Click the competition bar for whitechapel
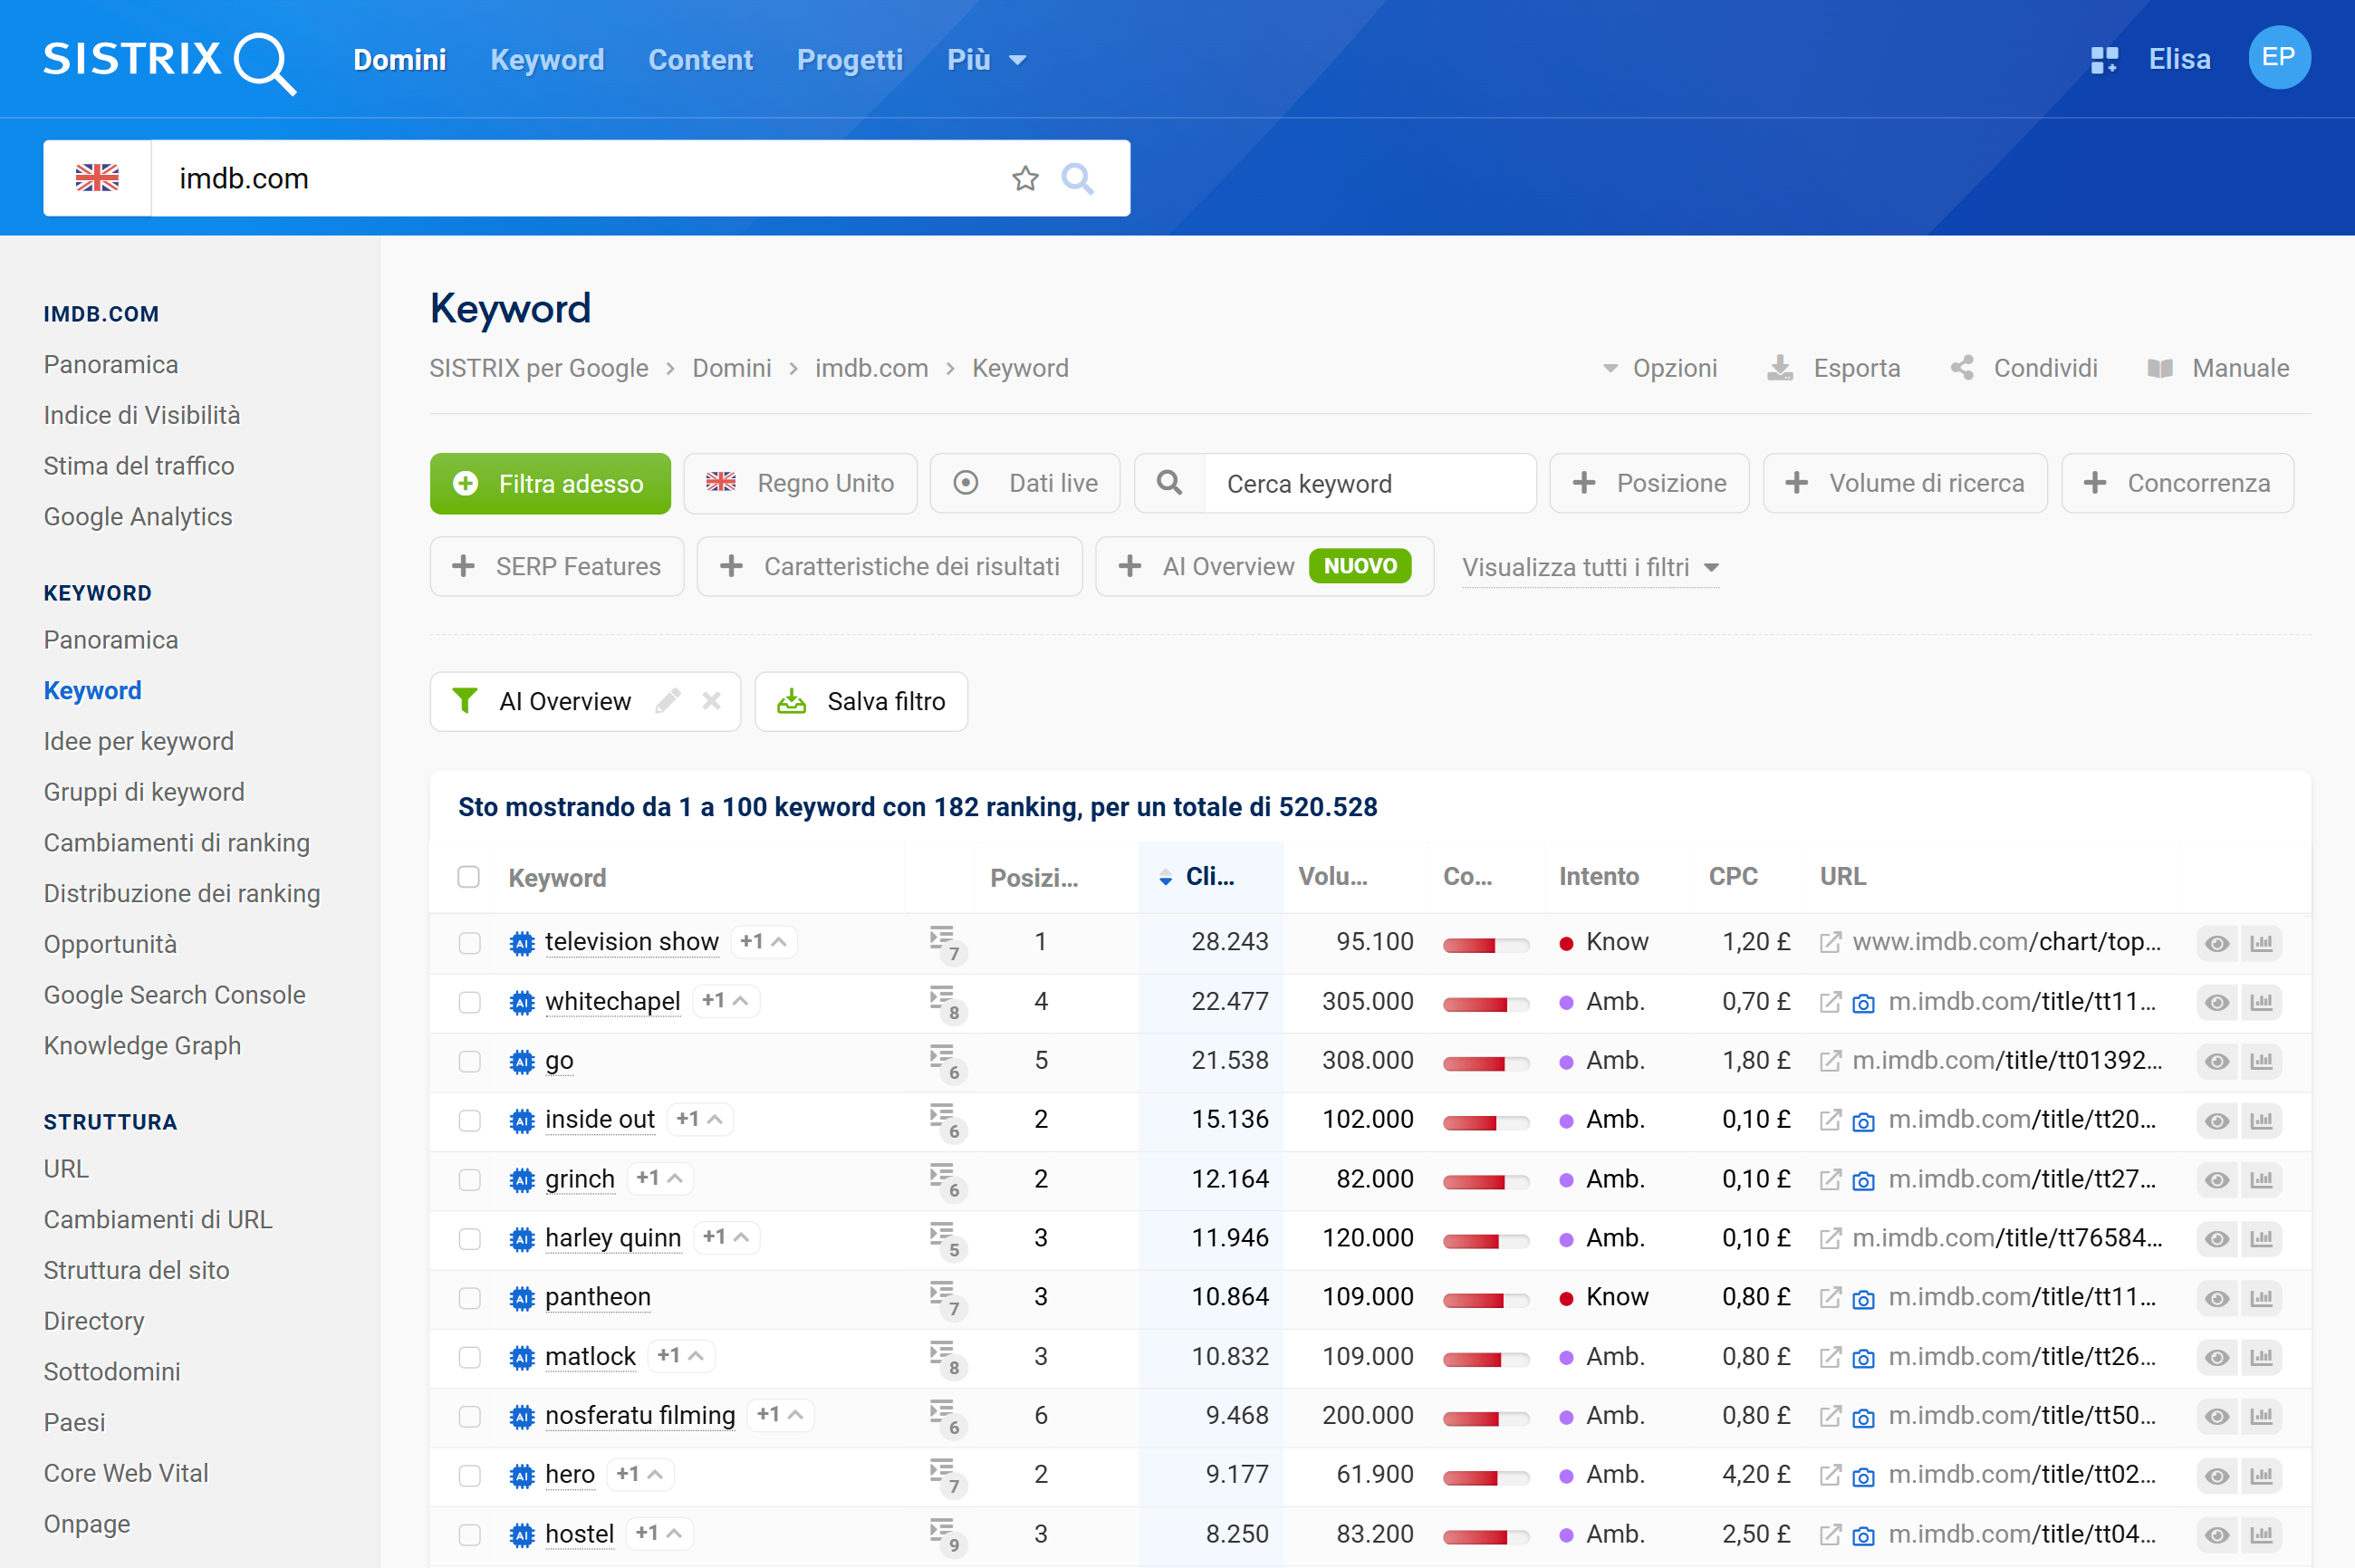2355x1568 pixels. point(1485,1004)
